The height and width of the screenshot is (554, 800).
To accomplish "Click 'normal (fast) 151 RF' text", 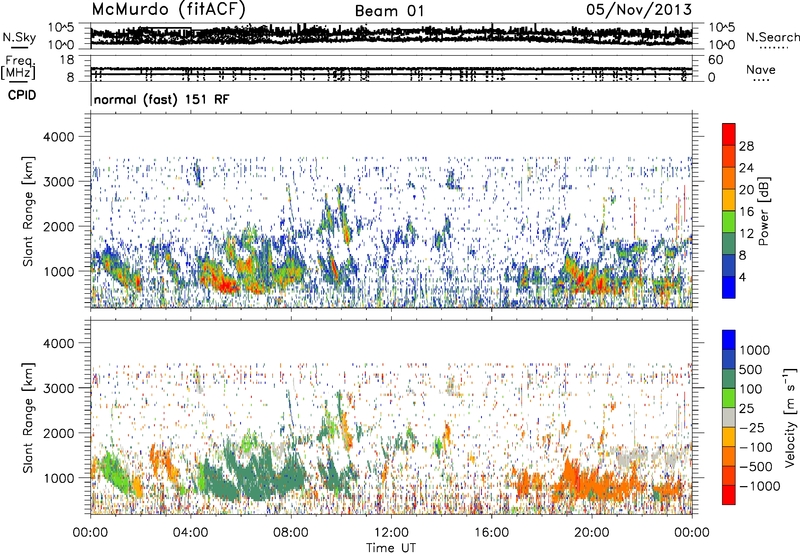I will click(161, 99).
